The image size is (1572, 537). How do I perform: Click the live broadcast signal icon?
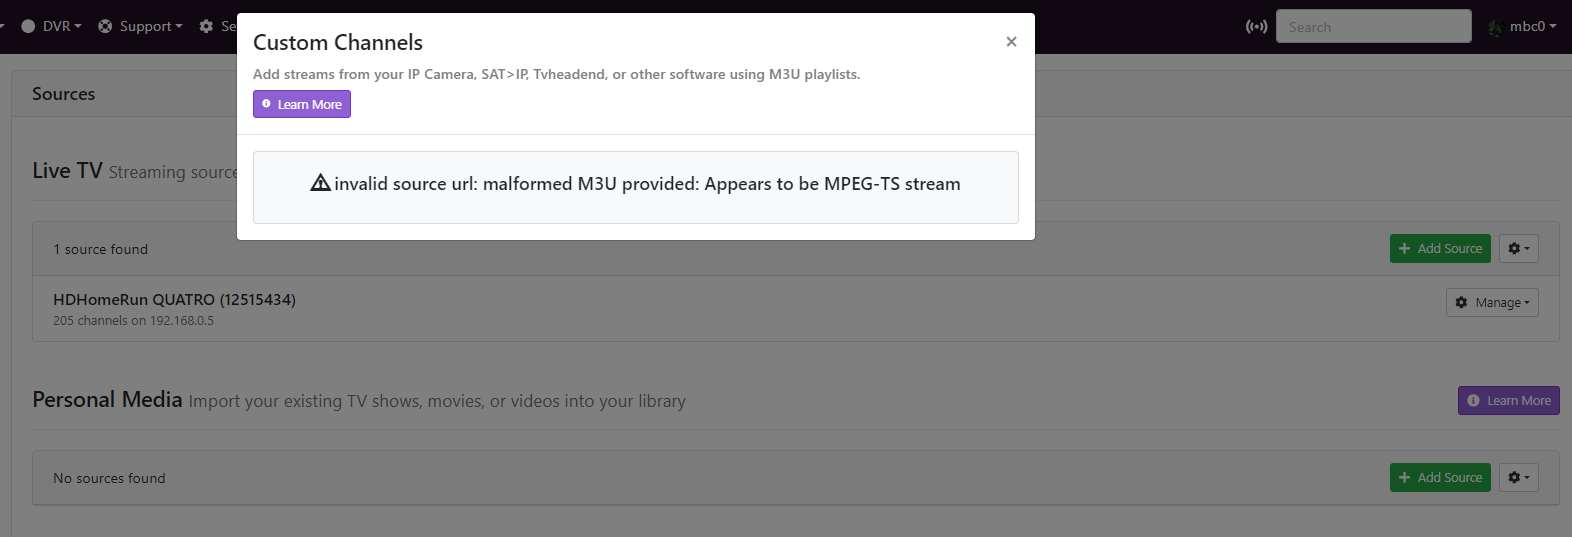[1256, 27]
